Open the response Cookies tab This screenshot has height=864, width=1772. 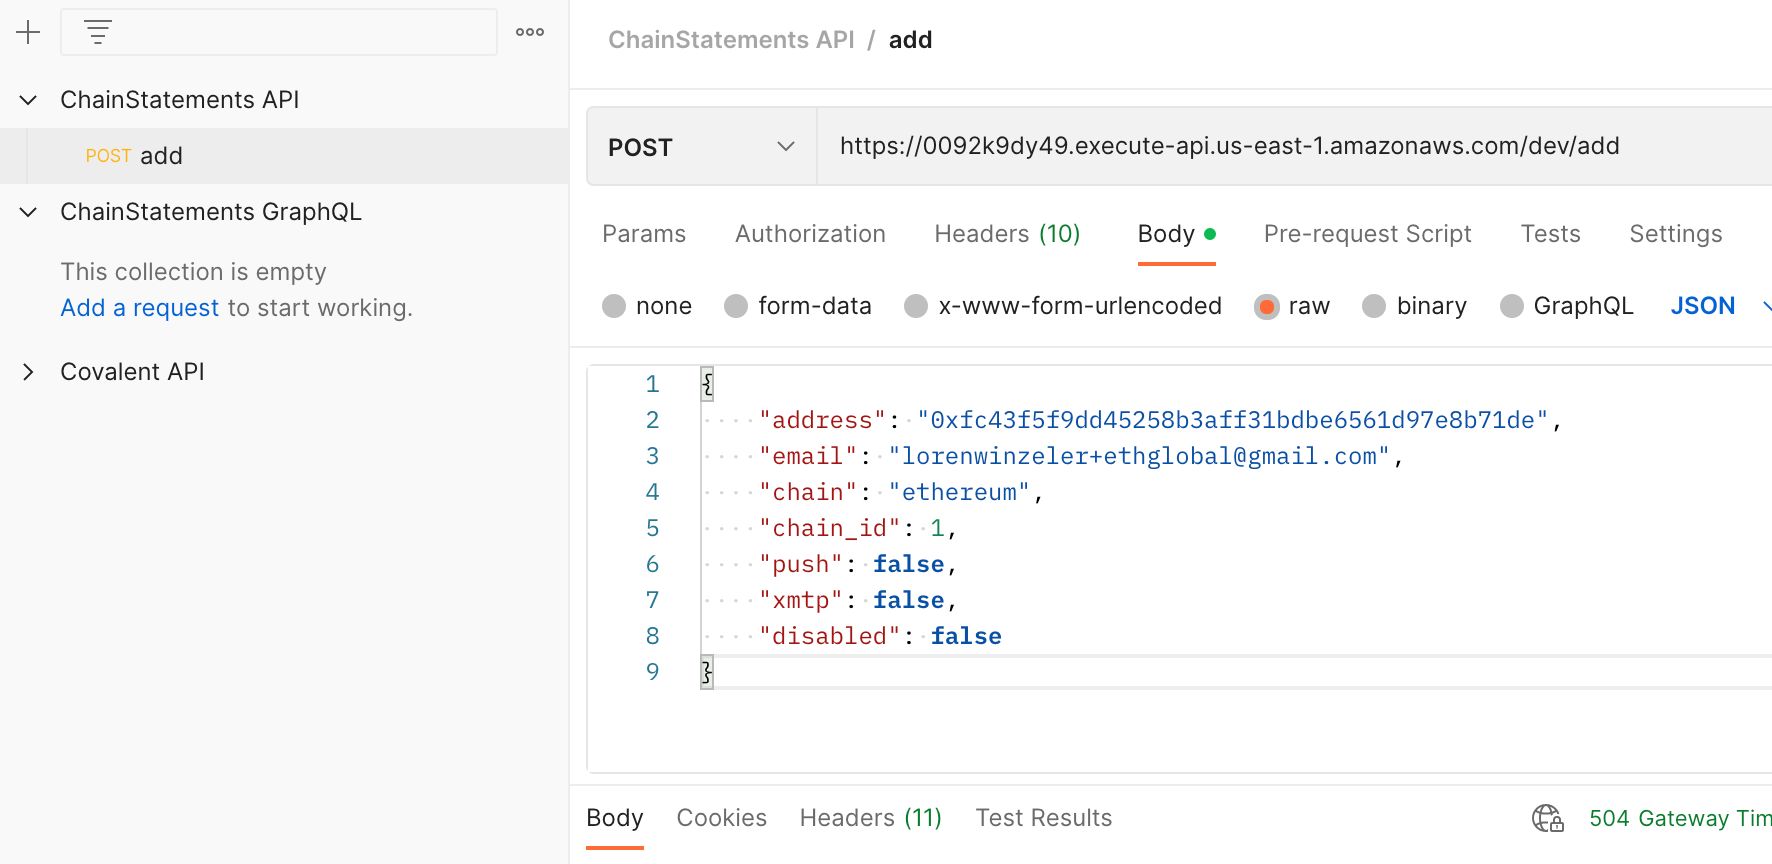pyautogui.click(x=721, y=818)
